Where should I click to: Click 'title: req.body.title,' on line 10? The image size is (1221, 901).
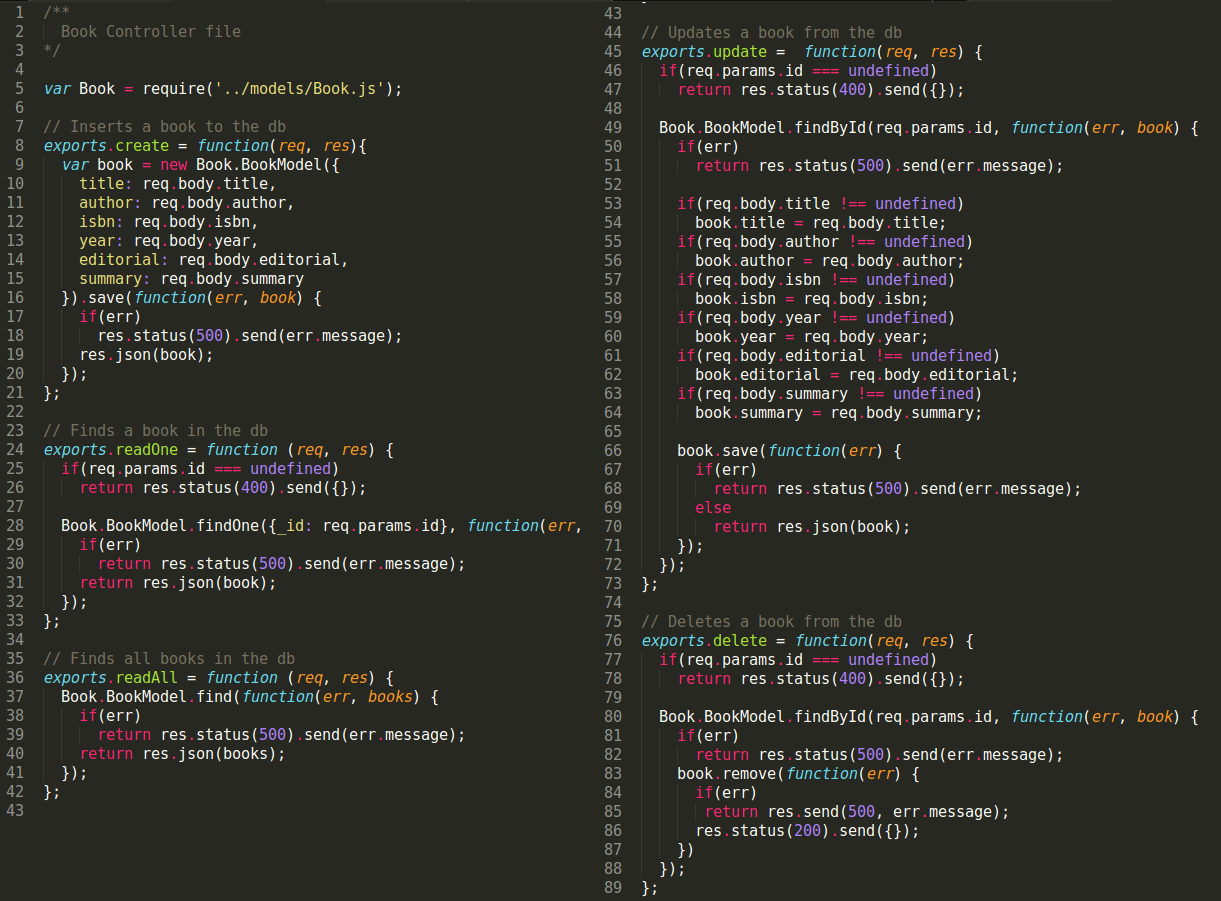pyautogui.click(x=178, y=183)
